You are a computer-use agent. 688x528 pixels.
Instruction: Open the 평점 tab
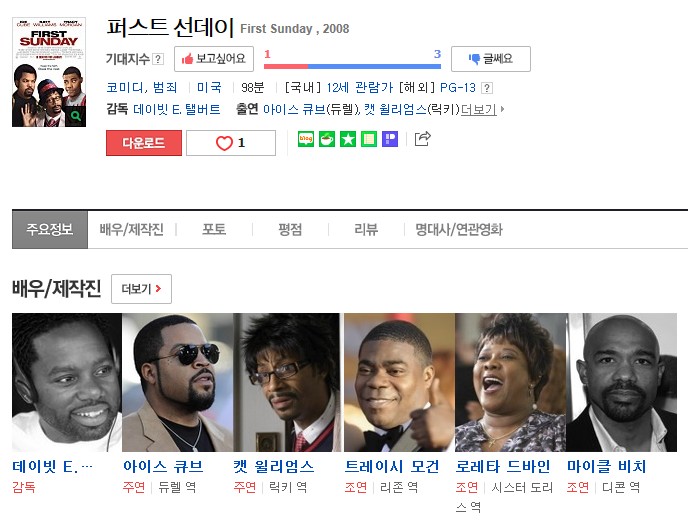[290, 229]
